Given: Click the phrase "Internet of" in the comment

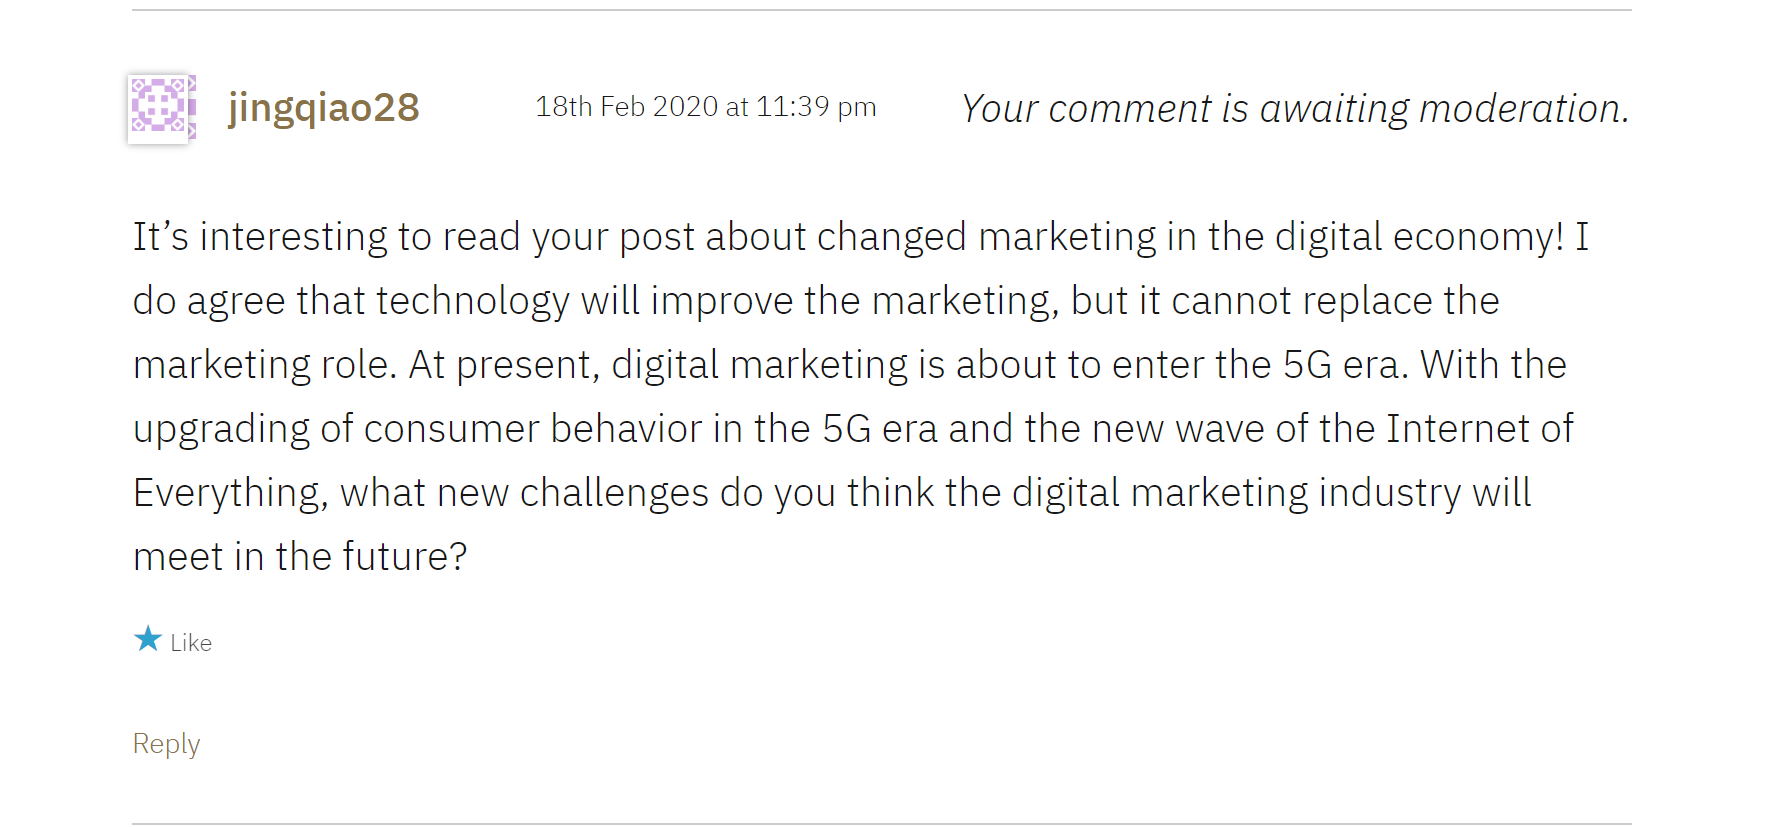Looking at the screenshot, I should point(1480,429).
